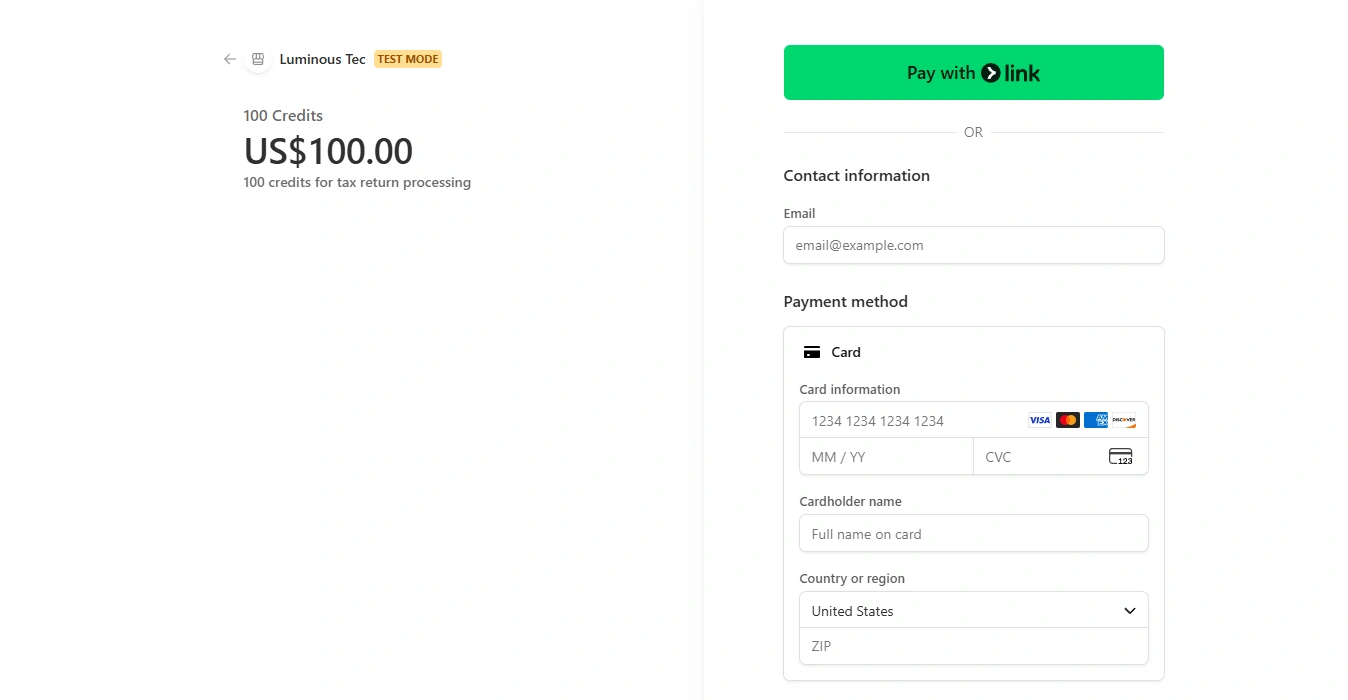Click the CVC card hint icon
The image size is (1348, 700).
pos(1121,457)
